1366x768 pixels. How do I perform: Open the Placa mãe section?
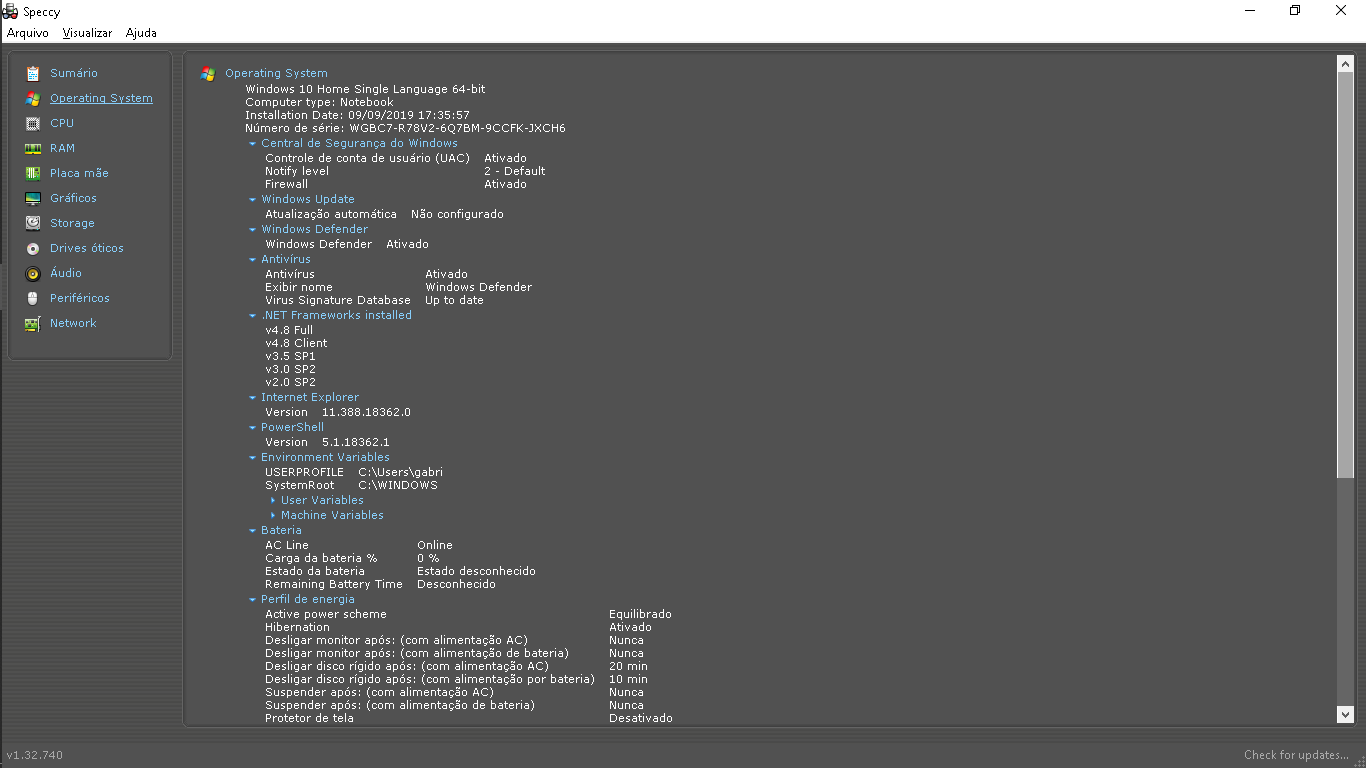point(79,173)
